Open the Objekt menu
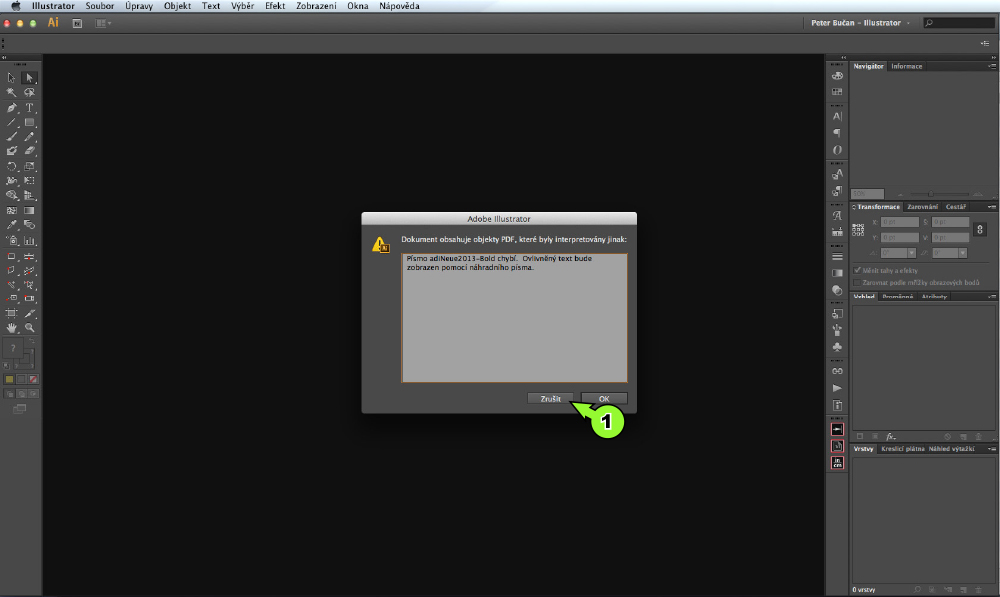This screenshot has height=597, width=1000. tap(177, 6)
